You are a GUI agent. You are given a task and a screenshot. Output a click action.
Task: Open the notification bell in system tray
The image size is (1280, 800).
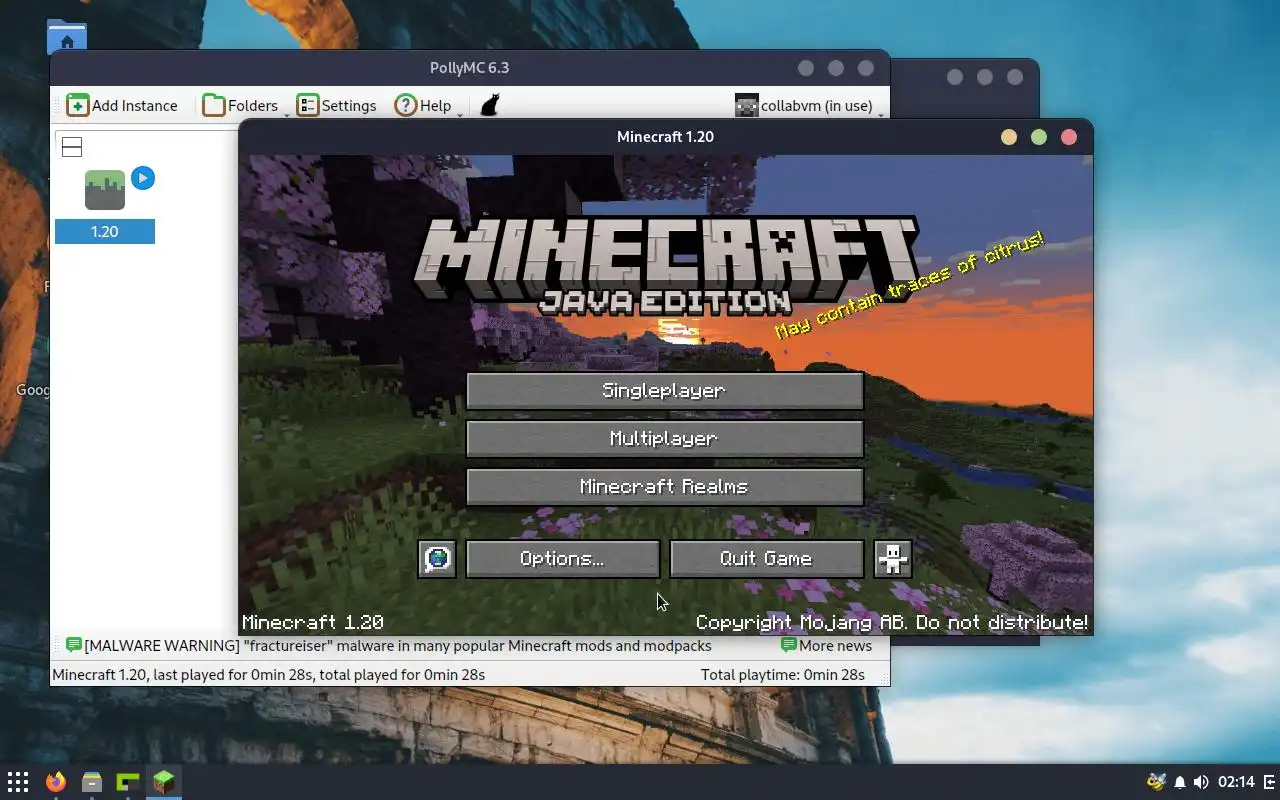(1180, 782)
